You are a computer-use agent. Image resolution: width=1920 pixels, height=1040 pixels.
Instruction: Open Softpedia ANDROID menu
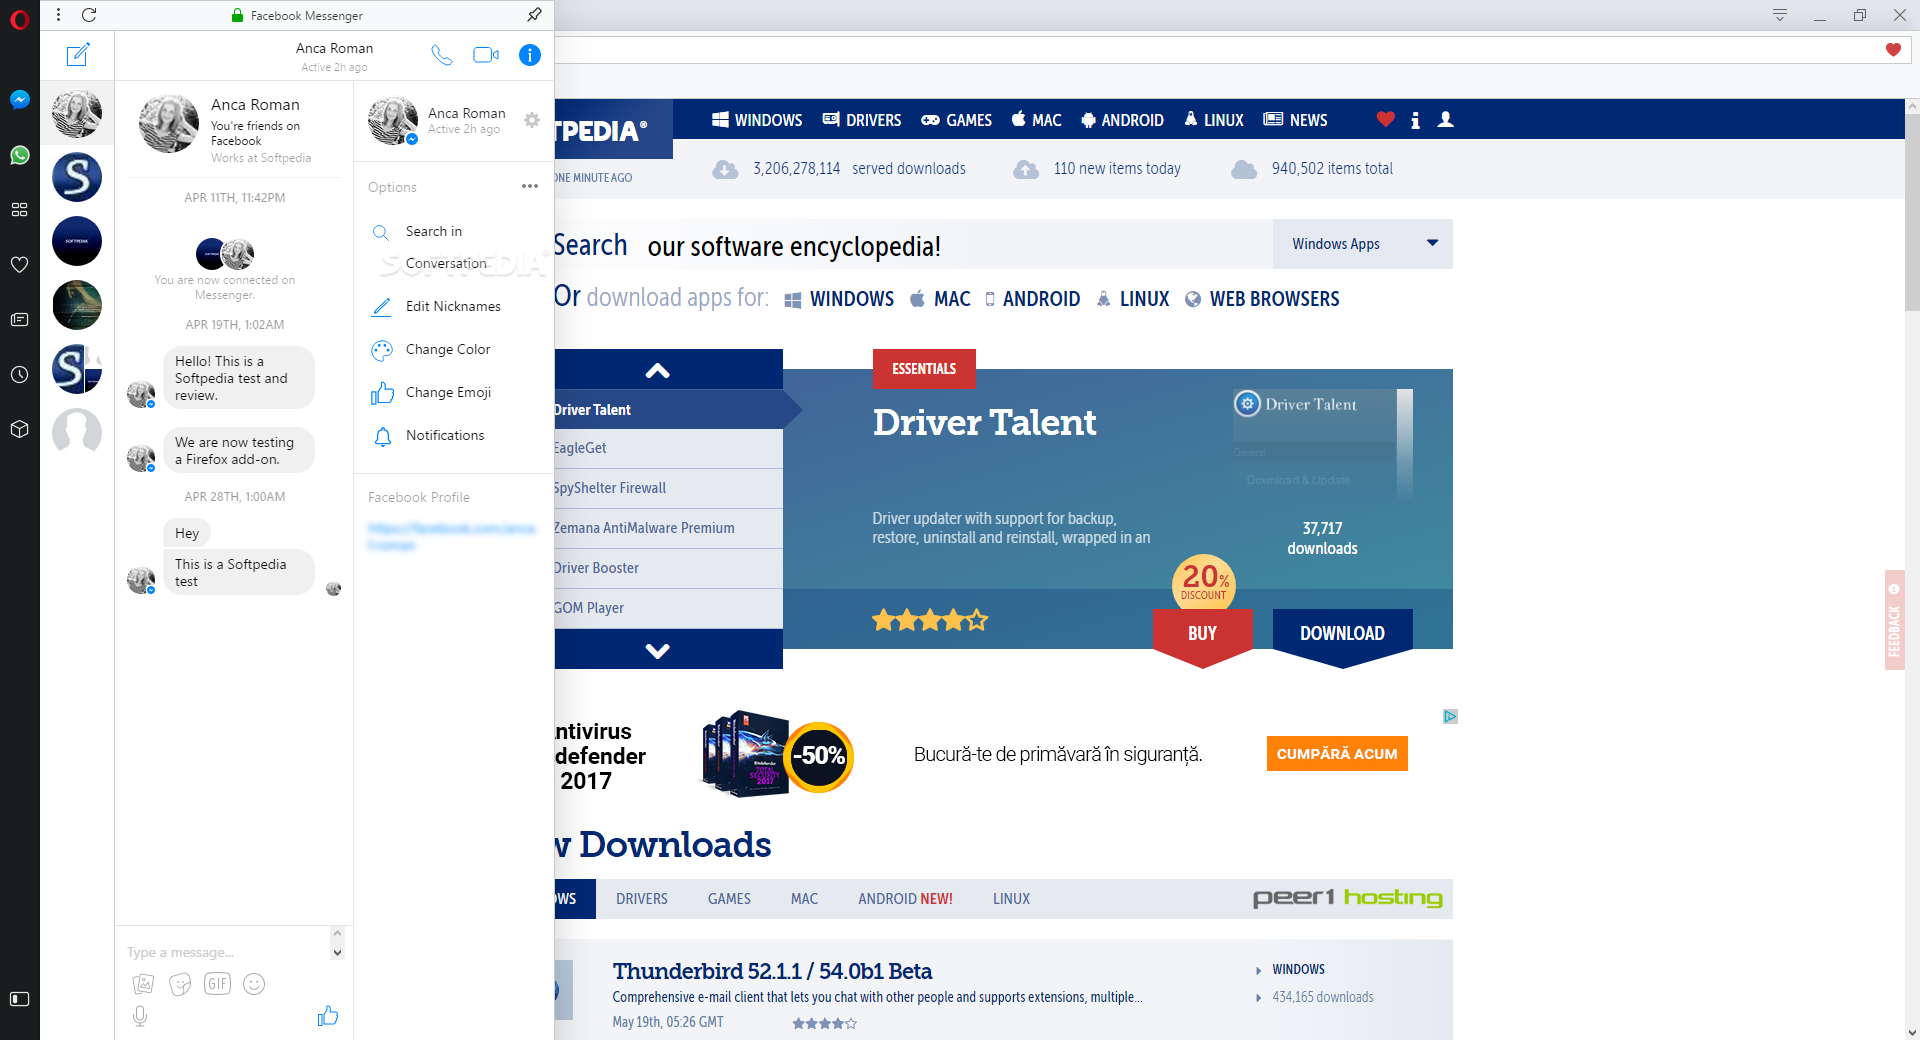click(x=1123, y=120)
